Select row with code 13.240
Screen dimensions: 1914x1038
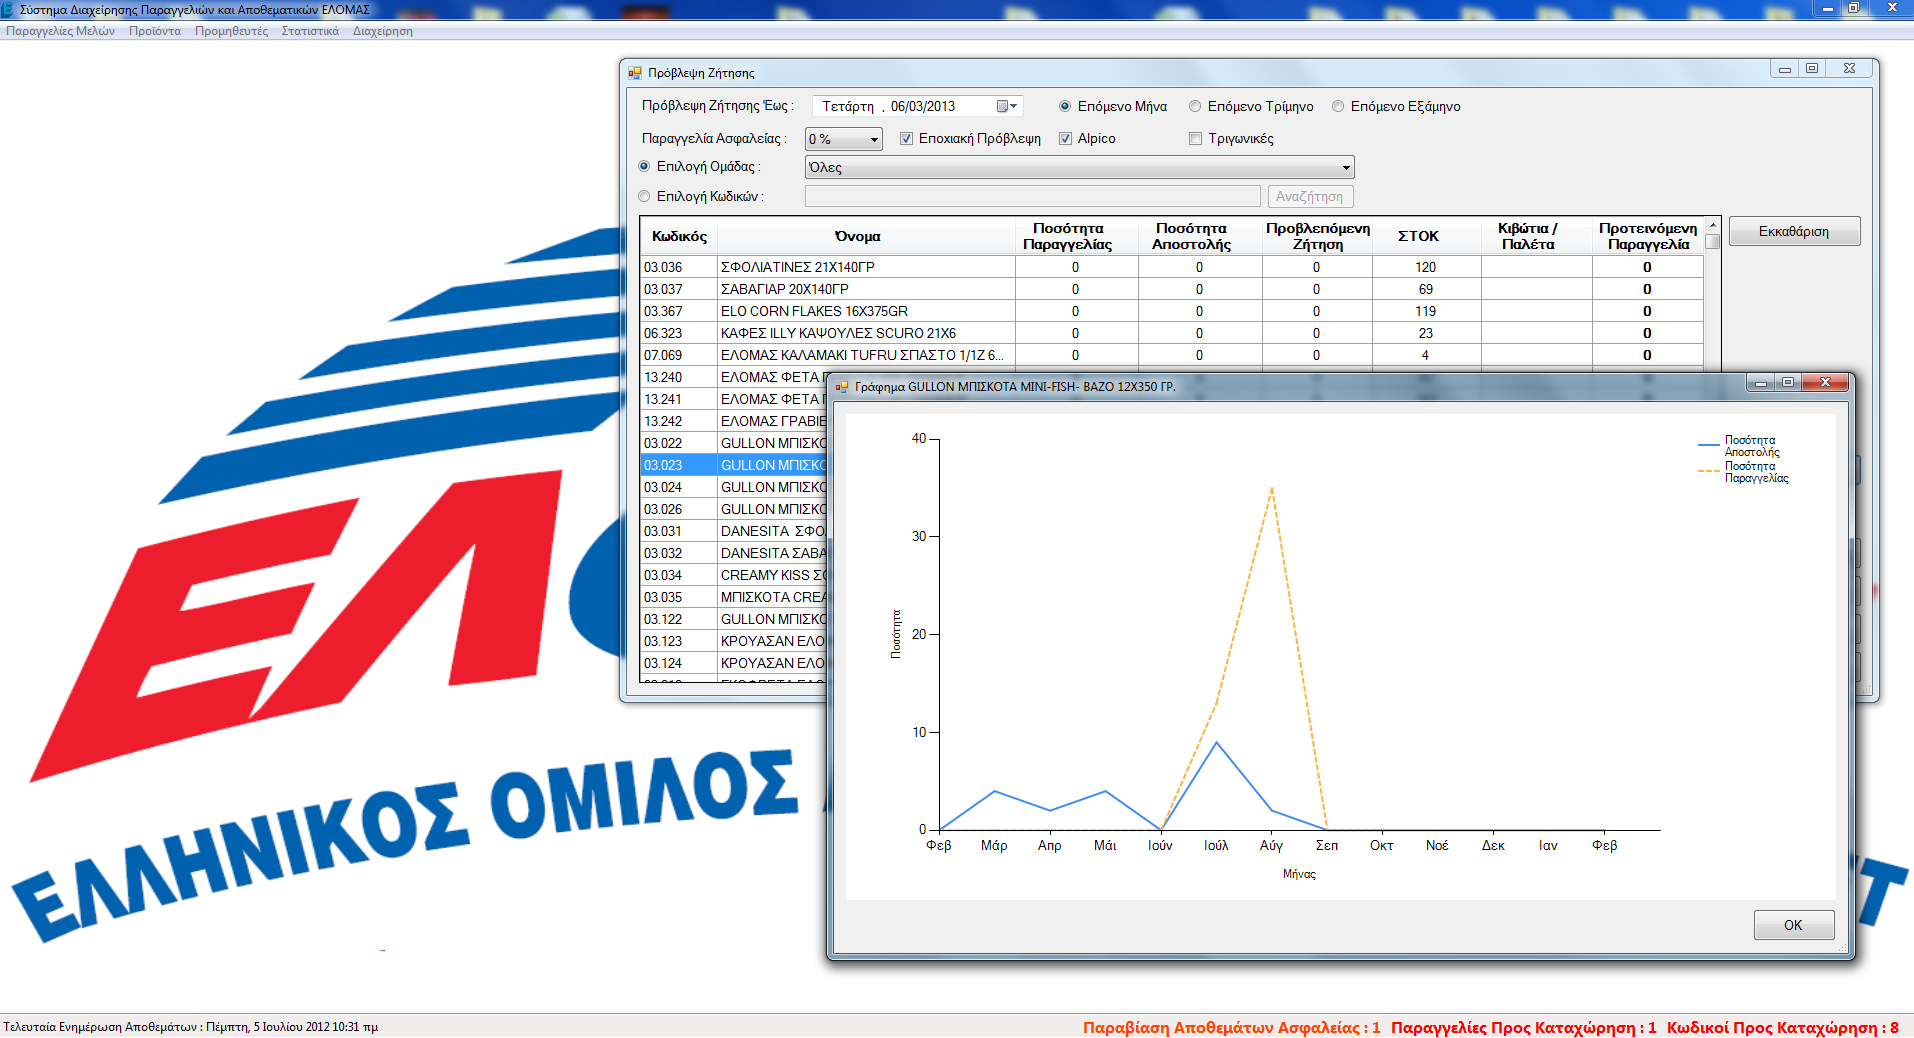[734, 377]
